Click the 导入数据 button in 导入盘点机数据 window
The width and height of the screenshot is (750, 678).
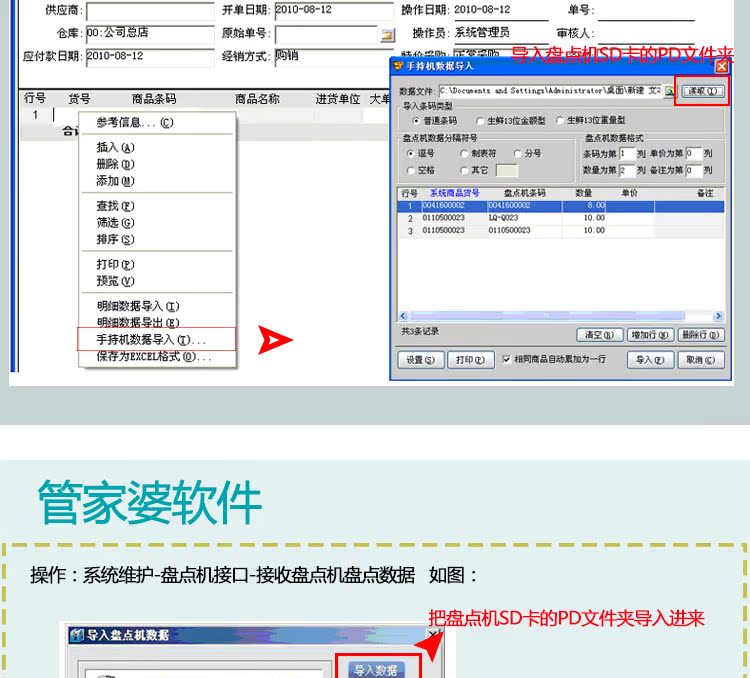tap(376, 670)
